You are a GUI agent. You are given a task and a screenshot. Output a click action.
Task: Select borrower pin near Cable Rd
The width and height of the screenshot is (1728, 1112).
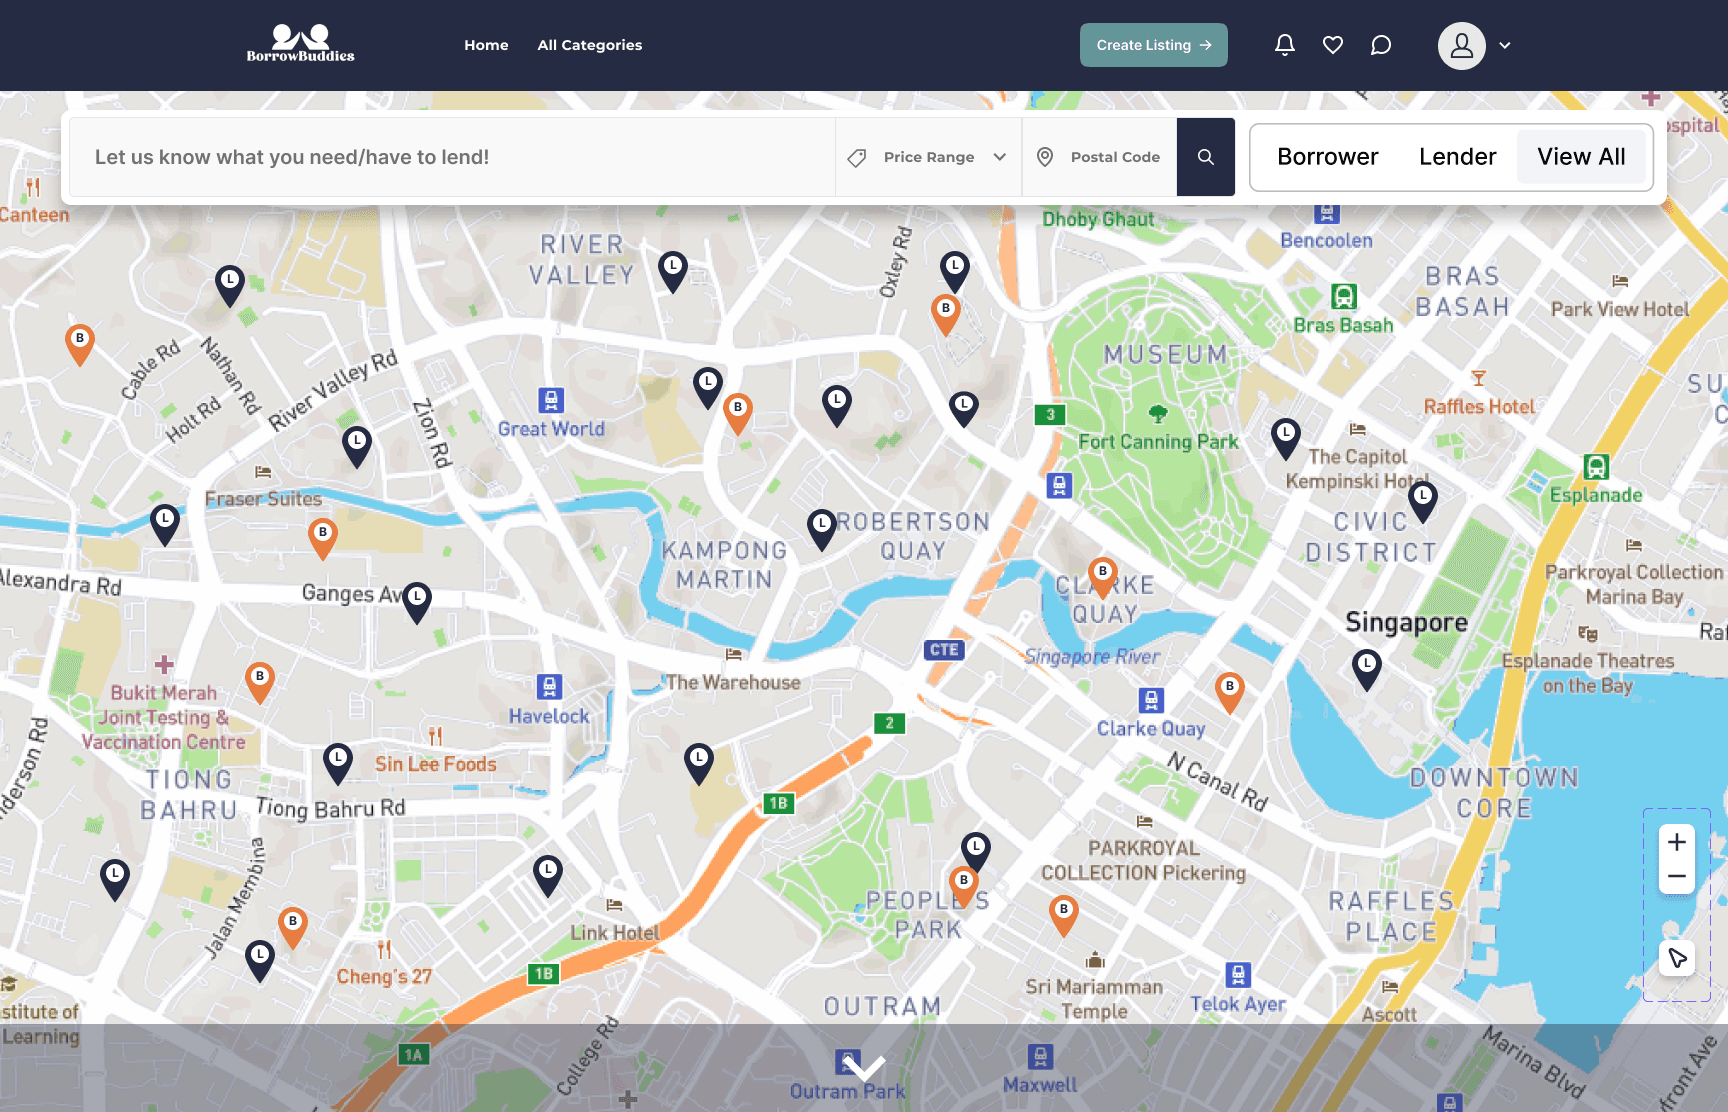tap(80, 344)
